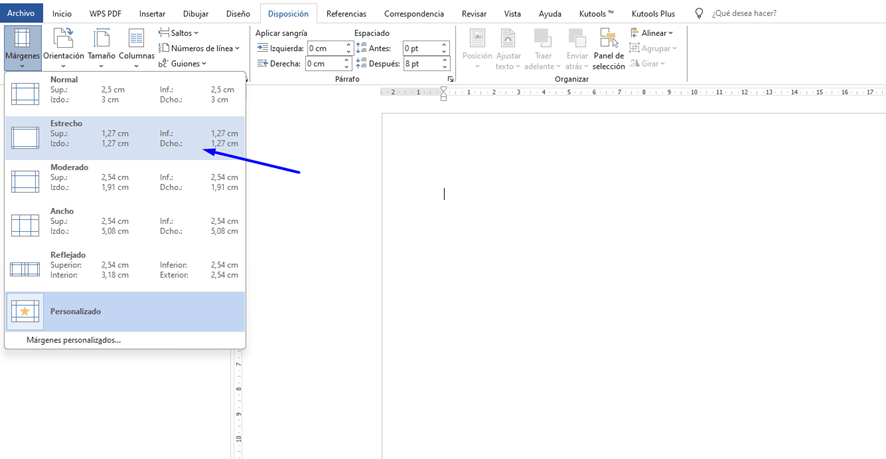Open the Panel de selección
The image size is (886, 459).
tap(608, 47)
